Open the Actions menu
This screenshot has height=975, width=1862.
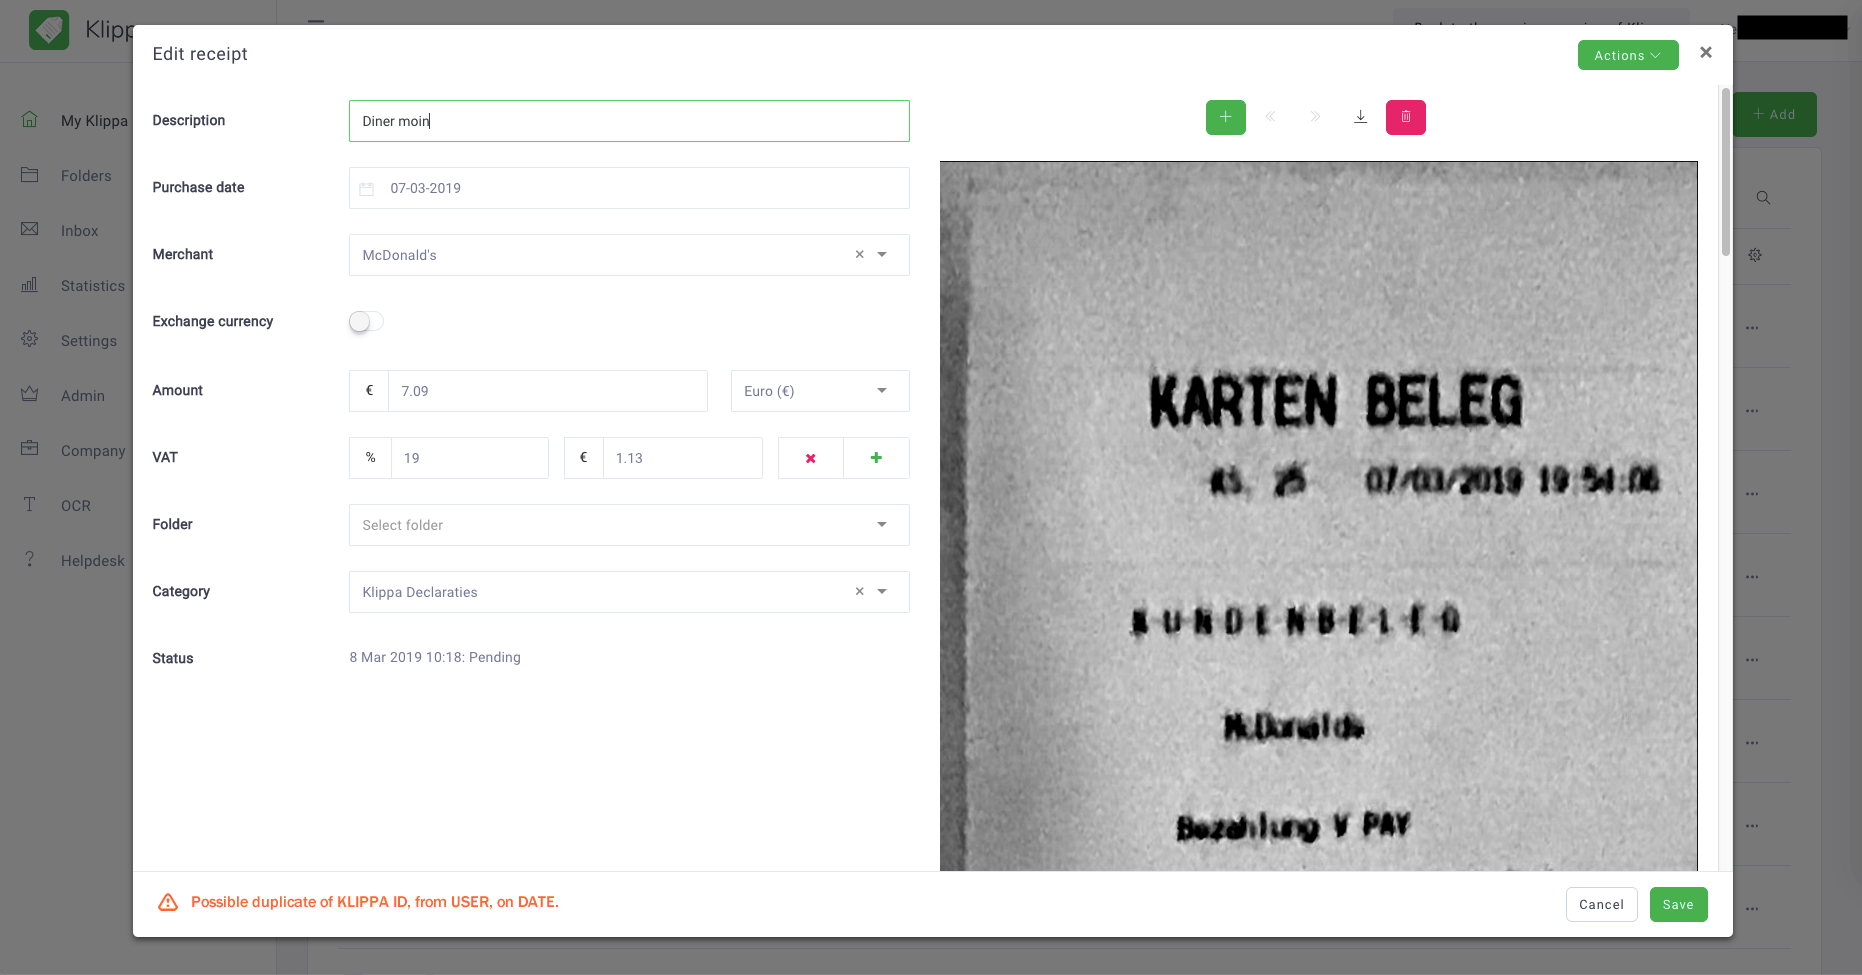click(x=1627, y=56)
